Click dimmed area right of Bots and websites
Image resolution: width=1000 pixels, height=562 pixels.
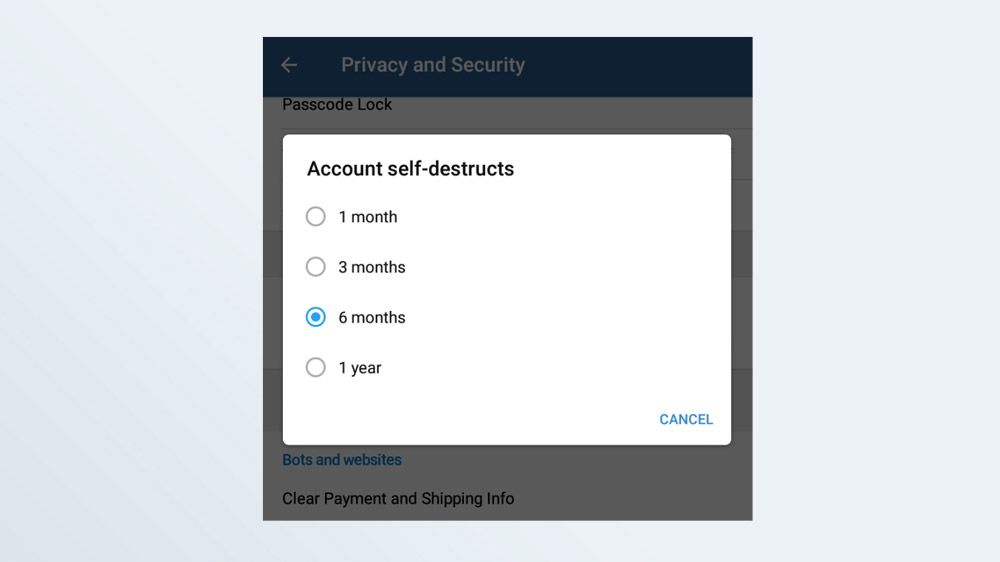(x=600, y=460)
